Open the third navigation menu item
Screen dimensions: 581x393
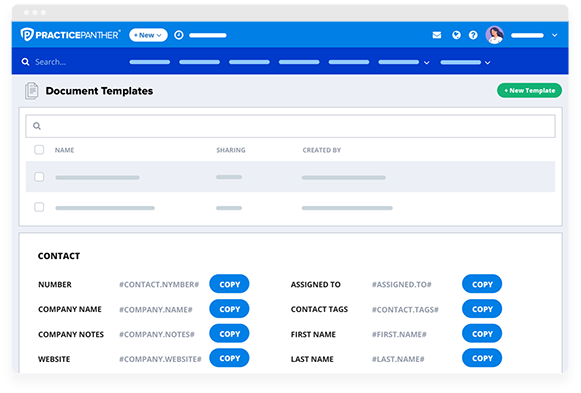(249, 62)
